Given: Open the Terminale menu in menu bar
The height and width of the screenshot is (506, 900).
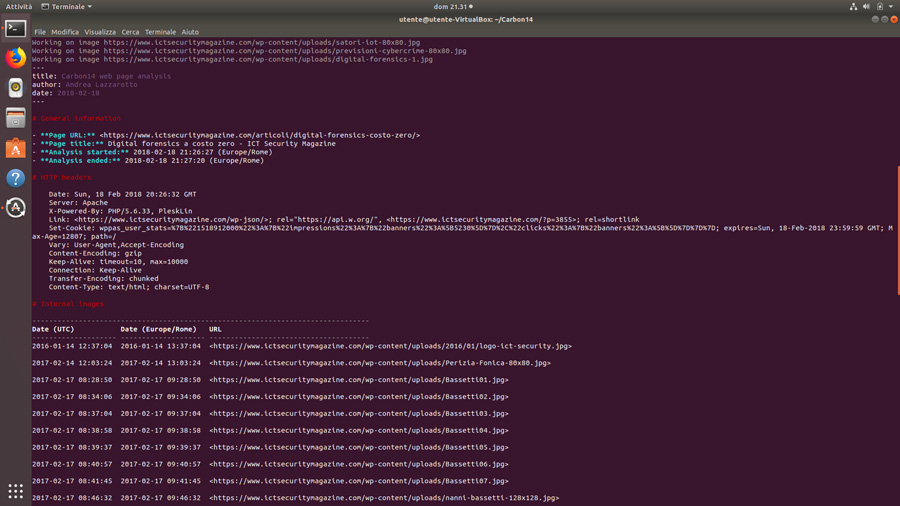Looking at the screenshot, I should (x=160, y=32).
